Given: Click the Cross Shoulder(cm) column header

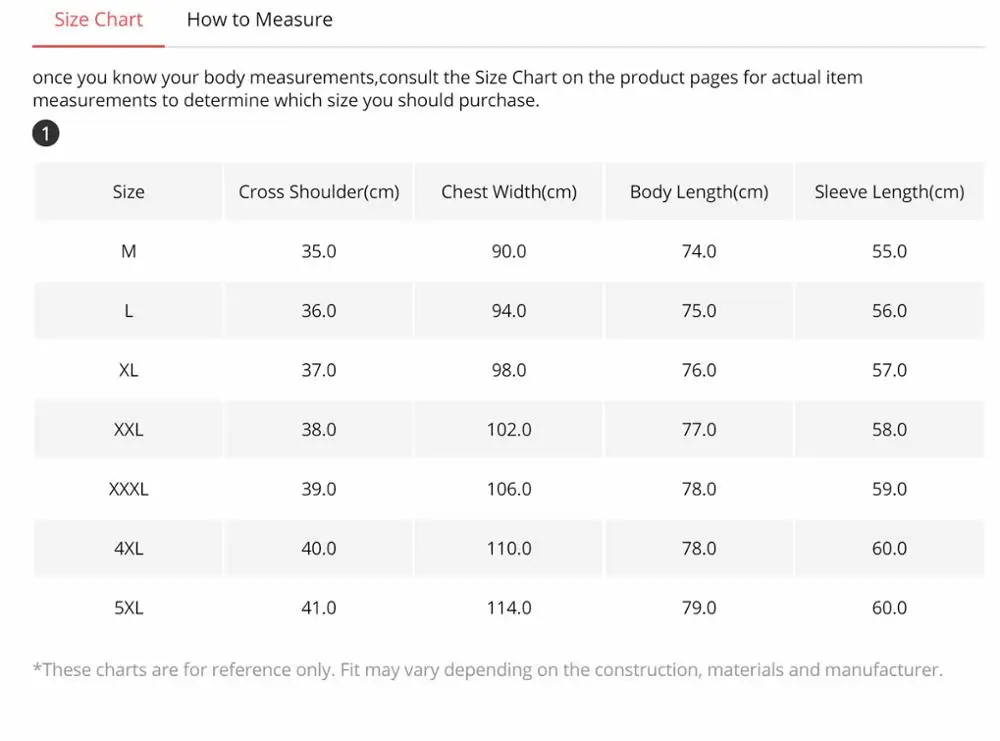Looking at the screenshot, I should 319,192.
